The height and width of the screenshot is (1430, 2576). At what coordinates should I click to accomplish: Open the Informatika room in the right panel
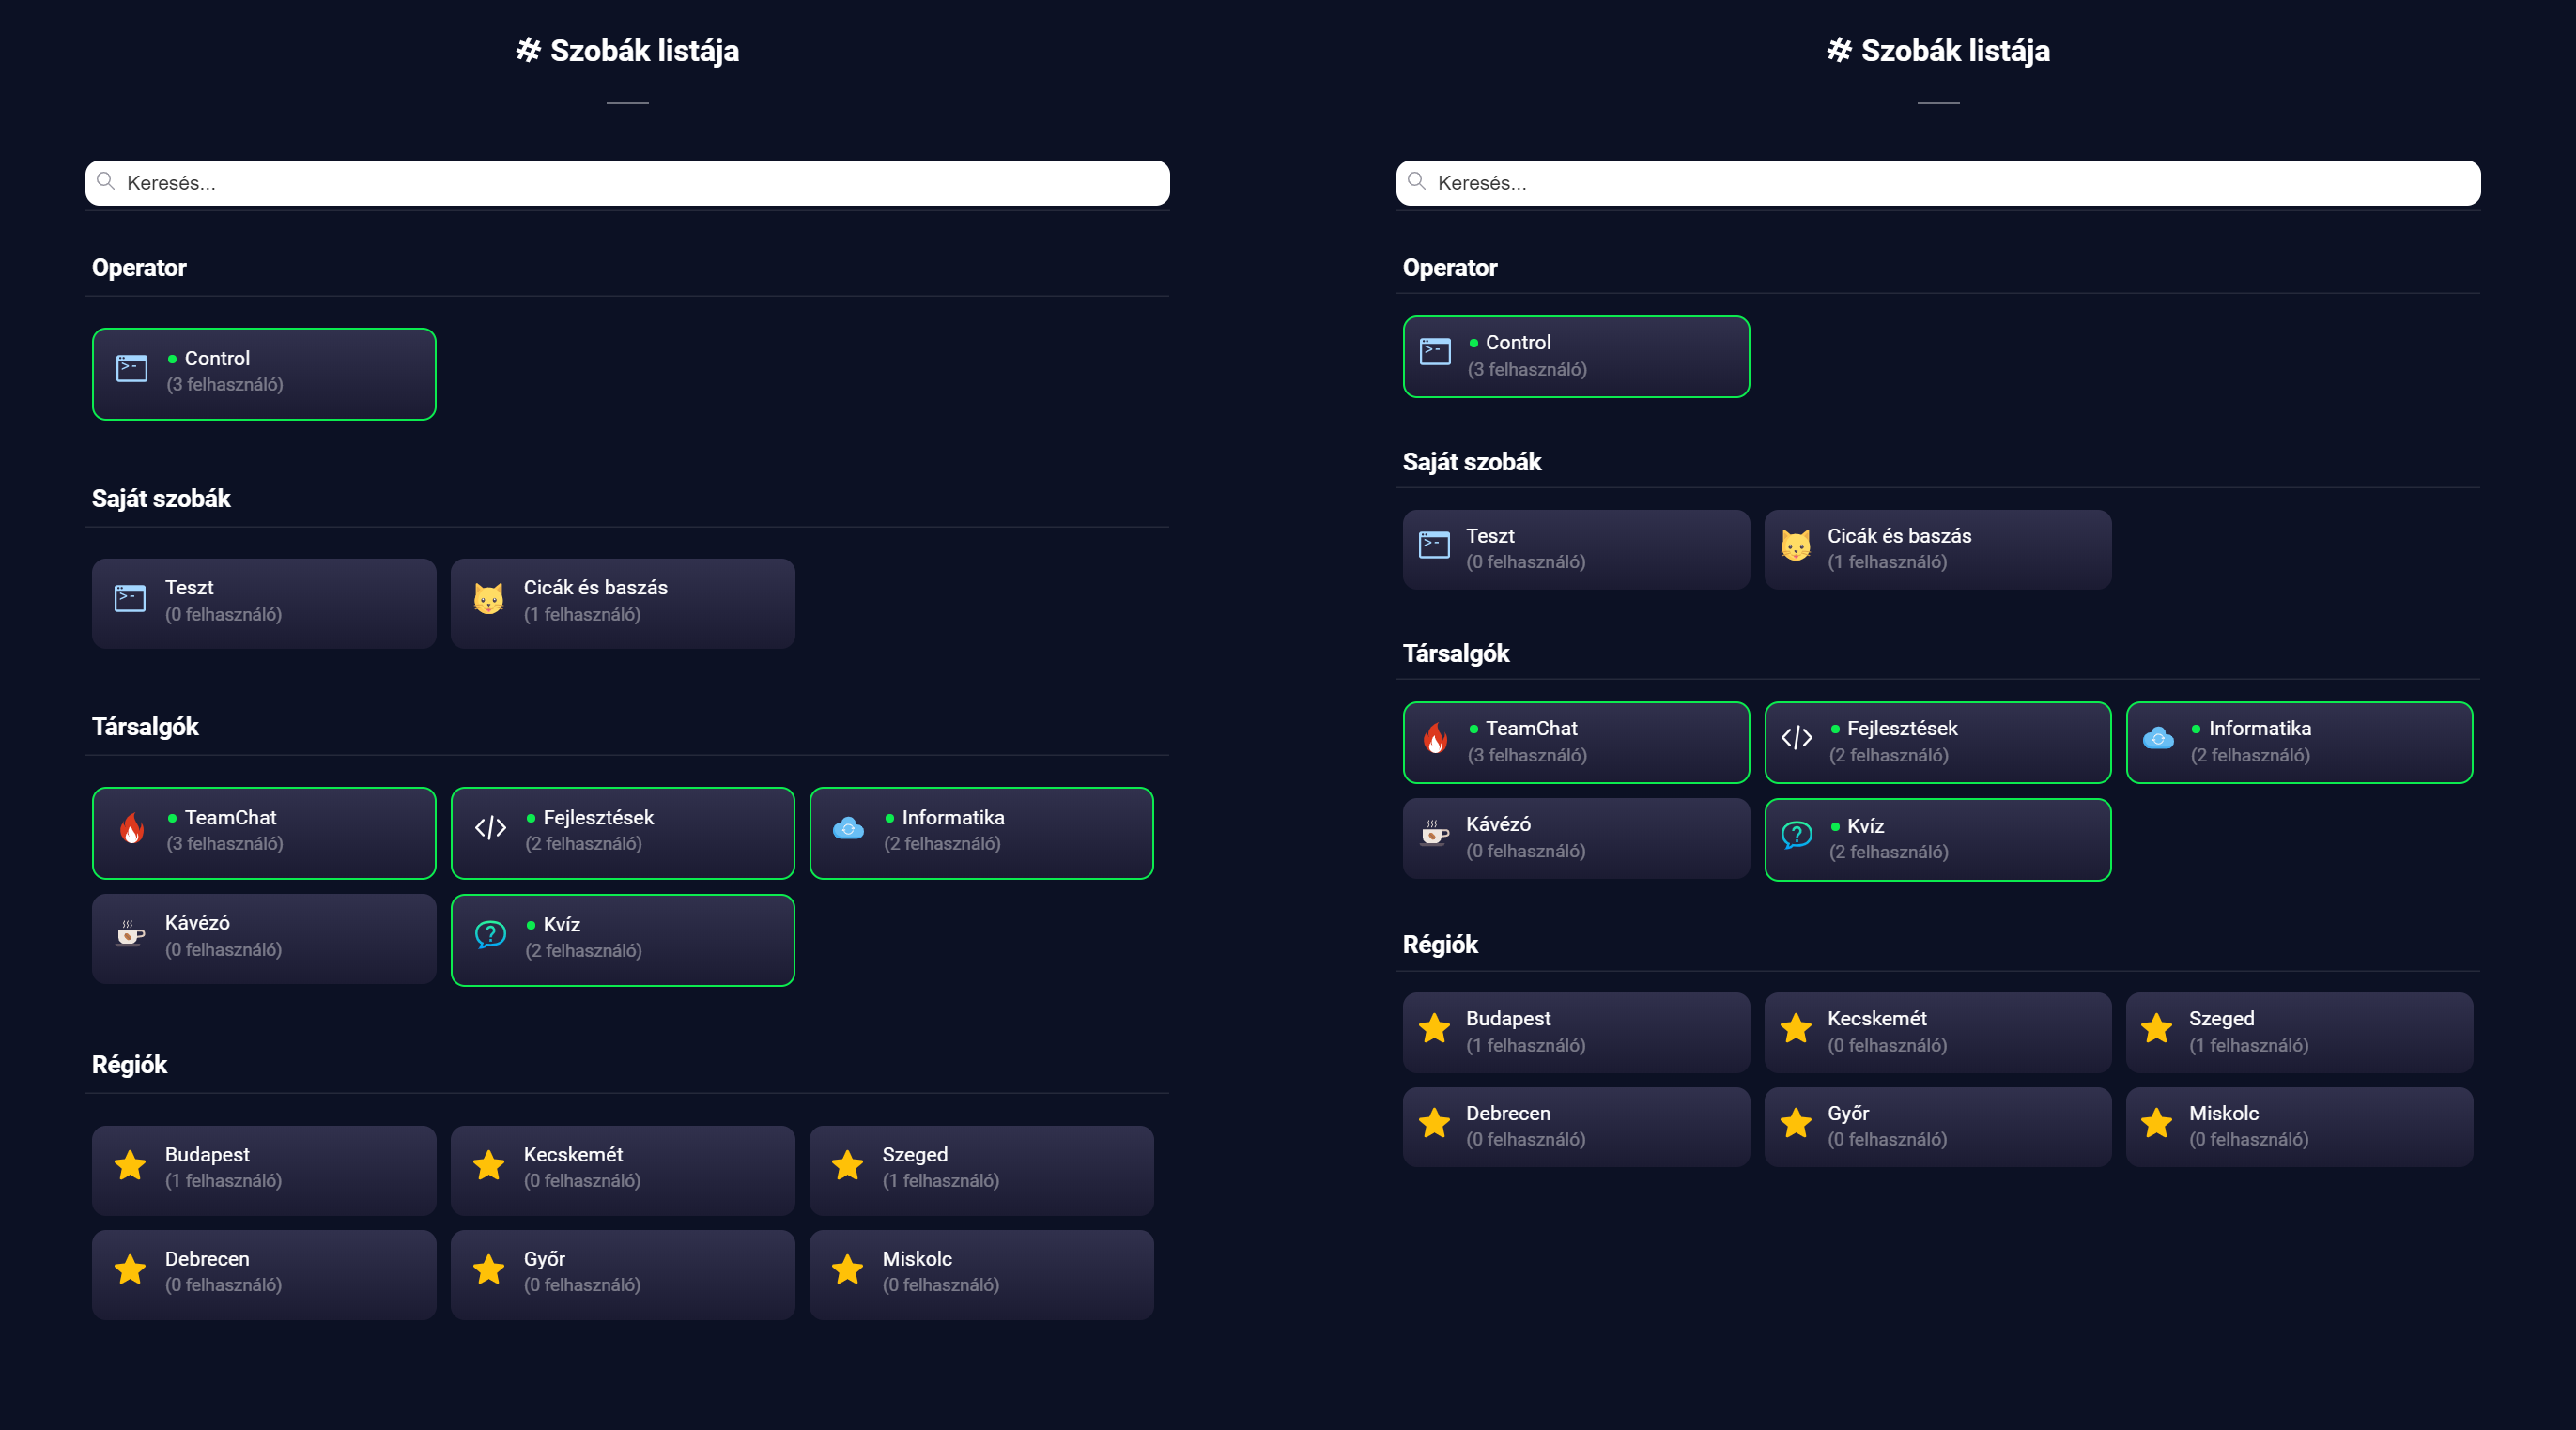[2298, 742]
